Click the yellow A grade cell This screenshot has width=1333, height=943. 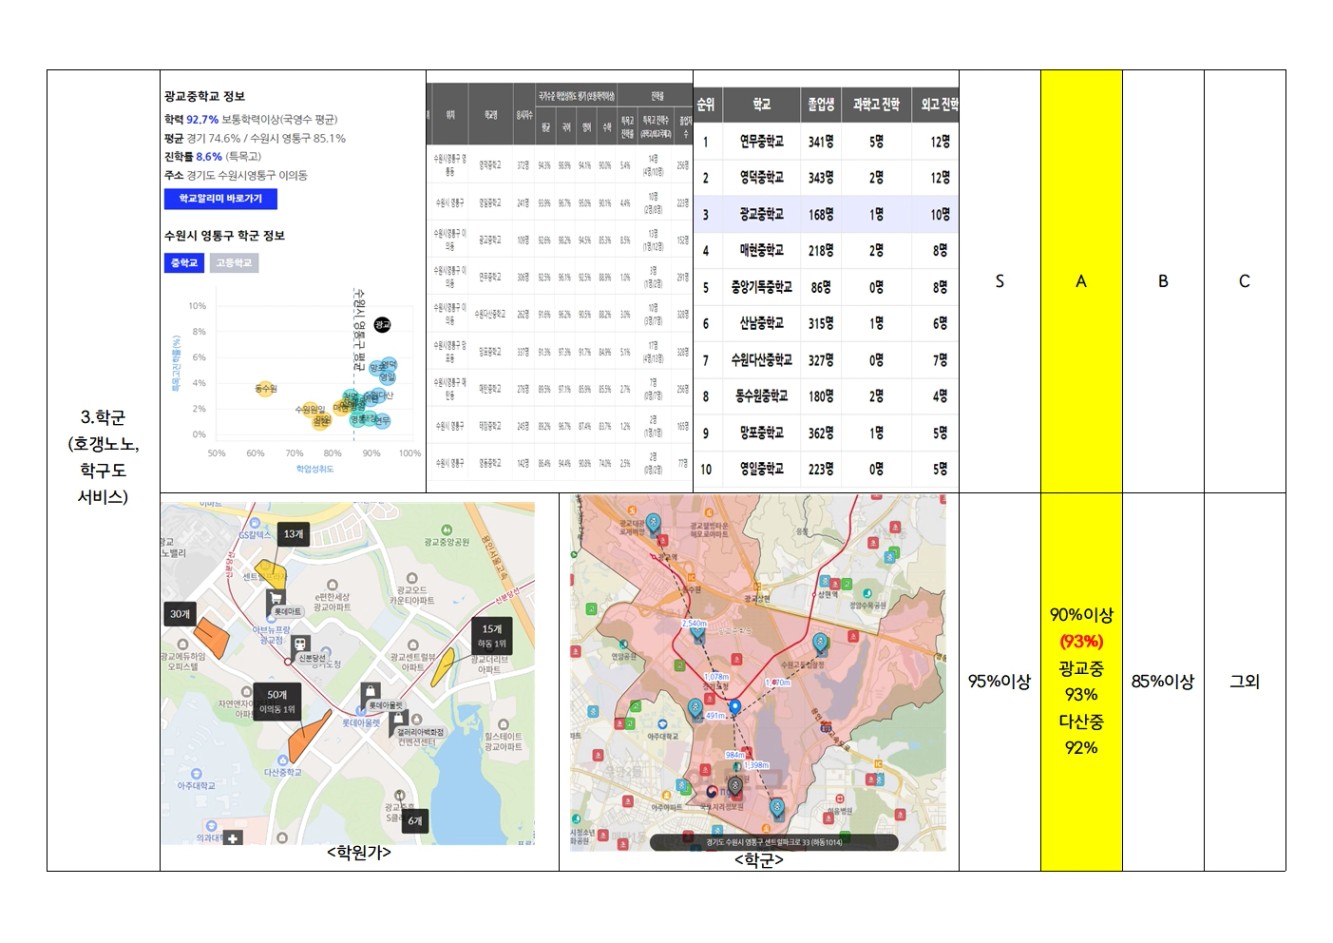(x=1081, y=282)
